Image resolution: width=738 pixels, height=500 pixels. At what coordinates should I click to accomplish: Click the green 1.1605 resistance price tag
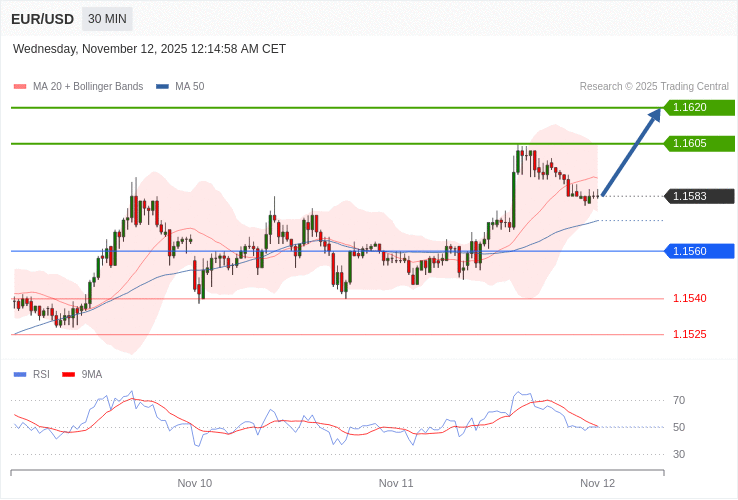pos(699,143)
